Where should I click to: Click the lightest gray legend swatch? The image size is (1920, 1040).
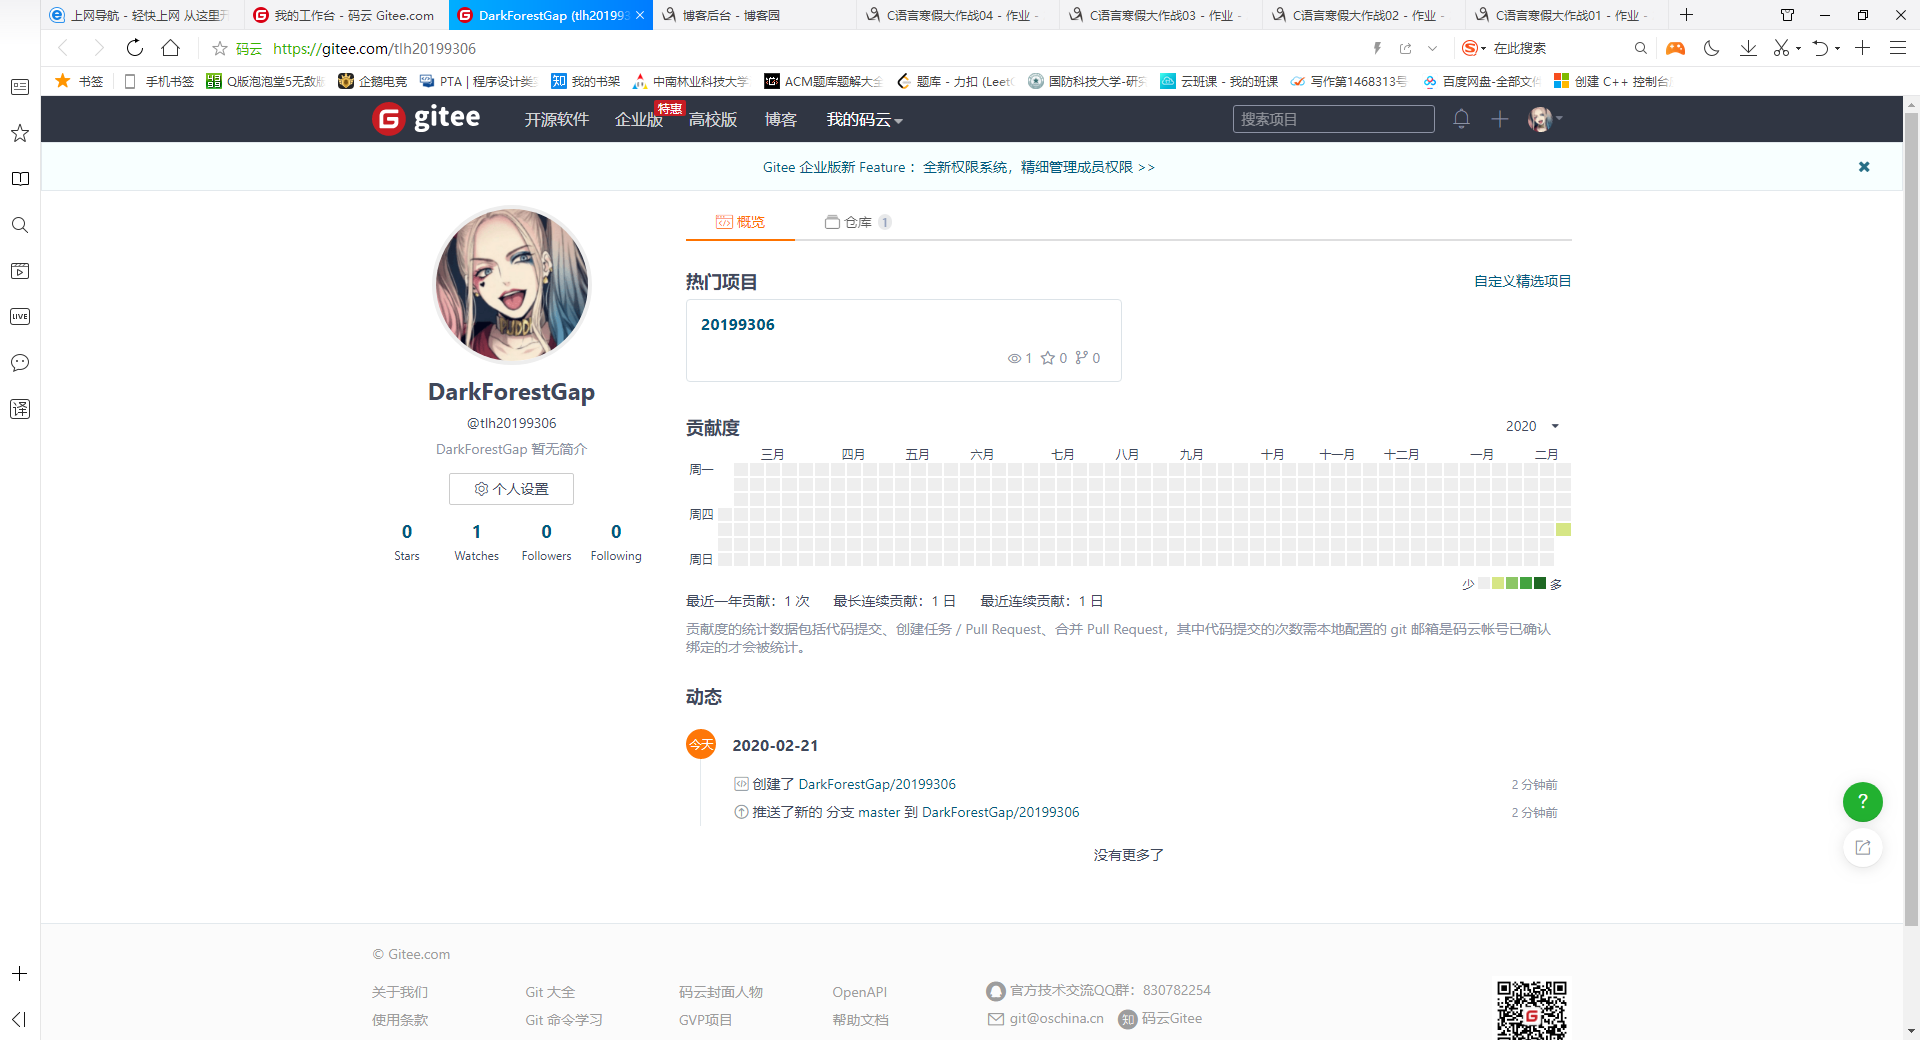pyautogui.click(x=1484, y=583)
